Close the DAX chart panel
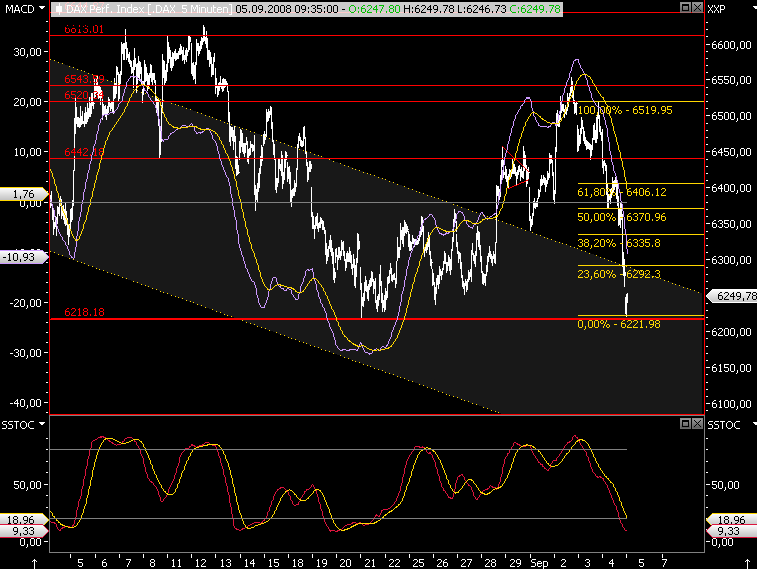 698,7
